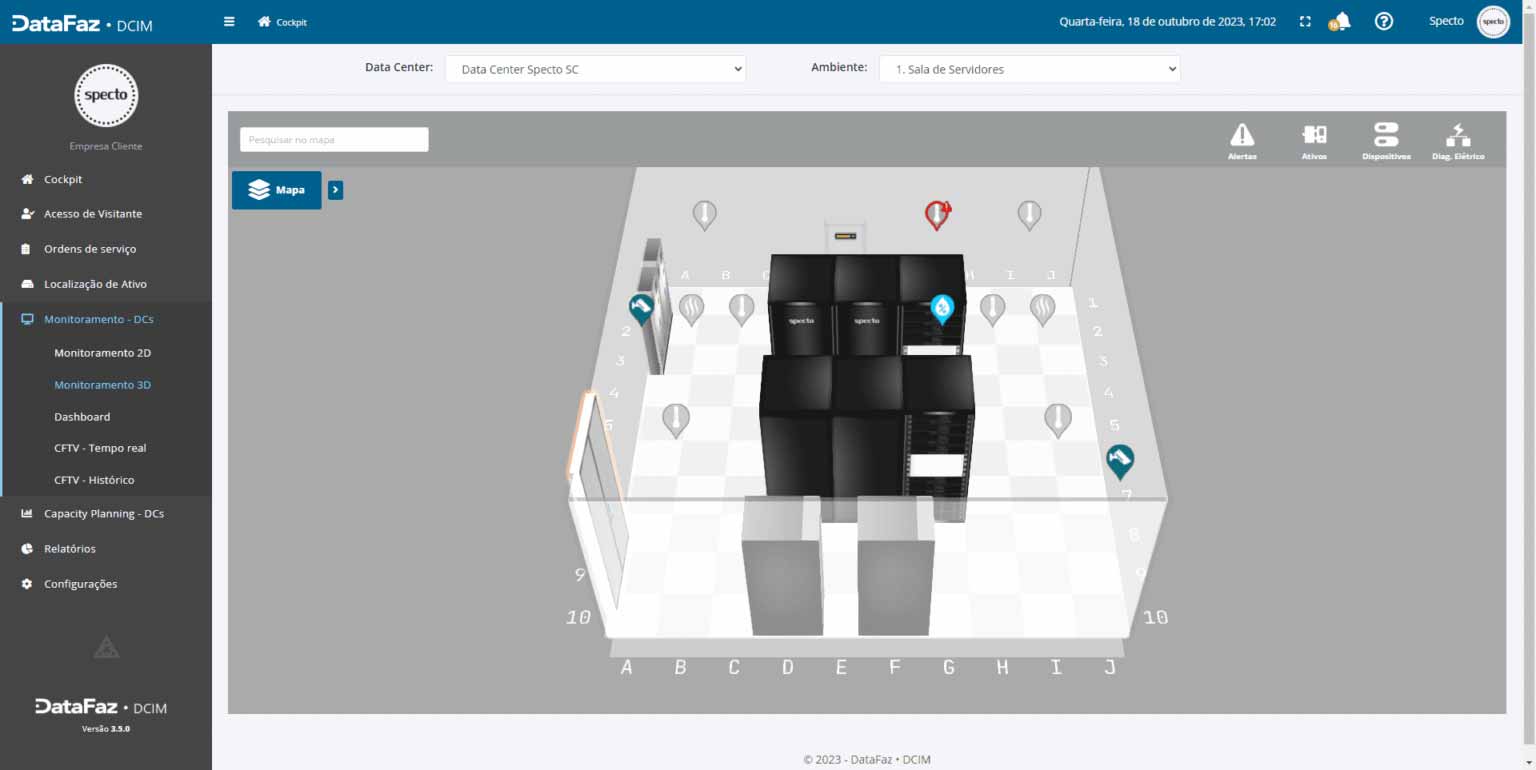Select the blue humidity sensor marker

pos(942,308)
